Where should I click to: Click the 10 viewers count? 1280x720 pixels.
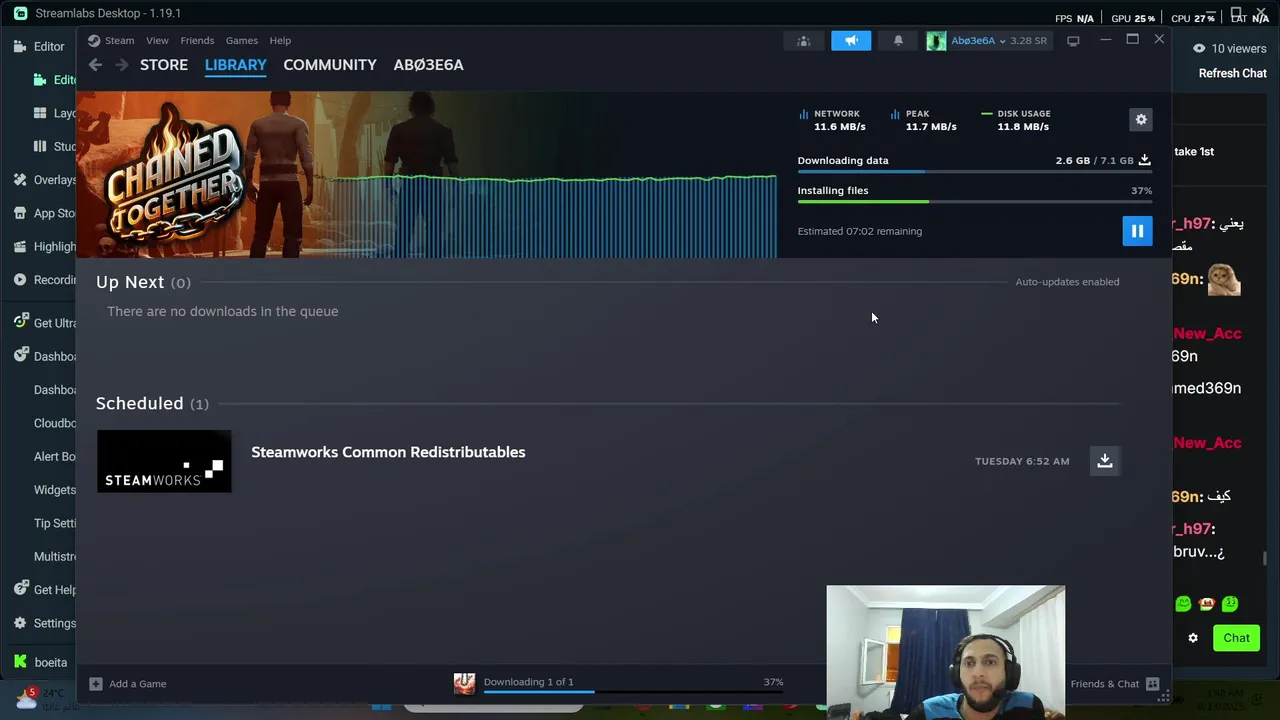coord(1239,48)
